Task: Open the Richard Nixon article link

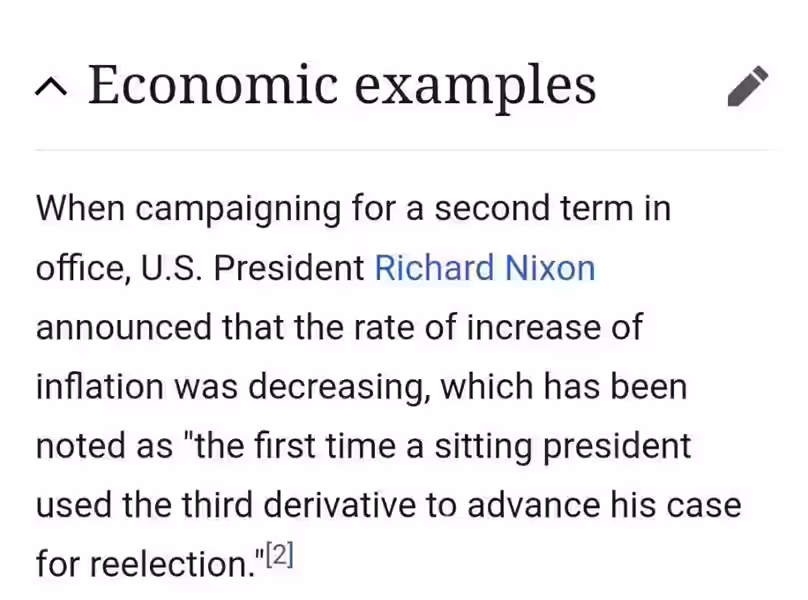Action: [484, 268]
